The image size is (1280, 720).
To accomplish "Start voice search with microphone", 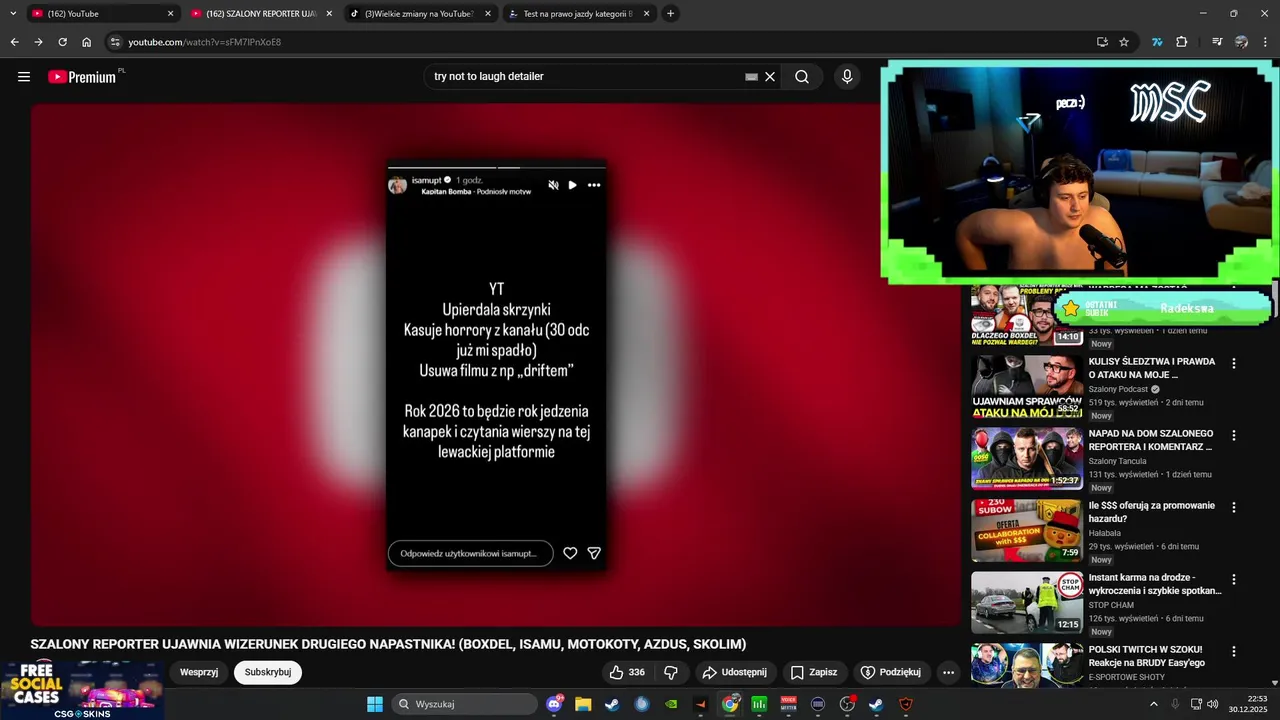I will [x=847, y=77].
